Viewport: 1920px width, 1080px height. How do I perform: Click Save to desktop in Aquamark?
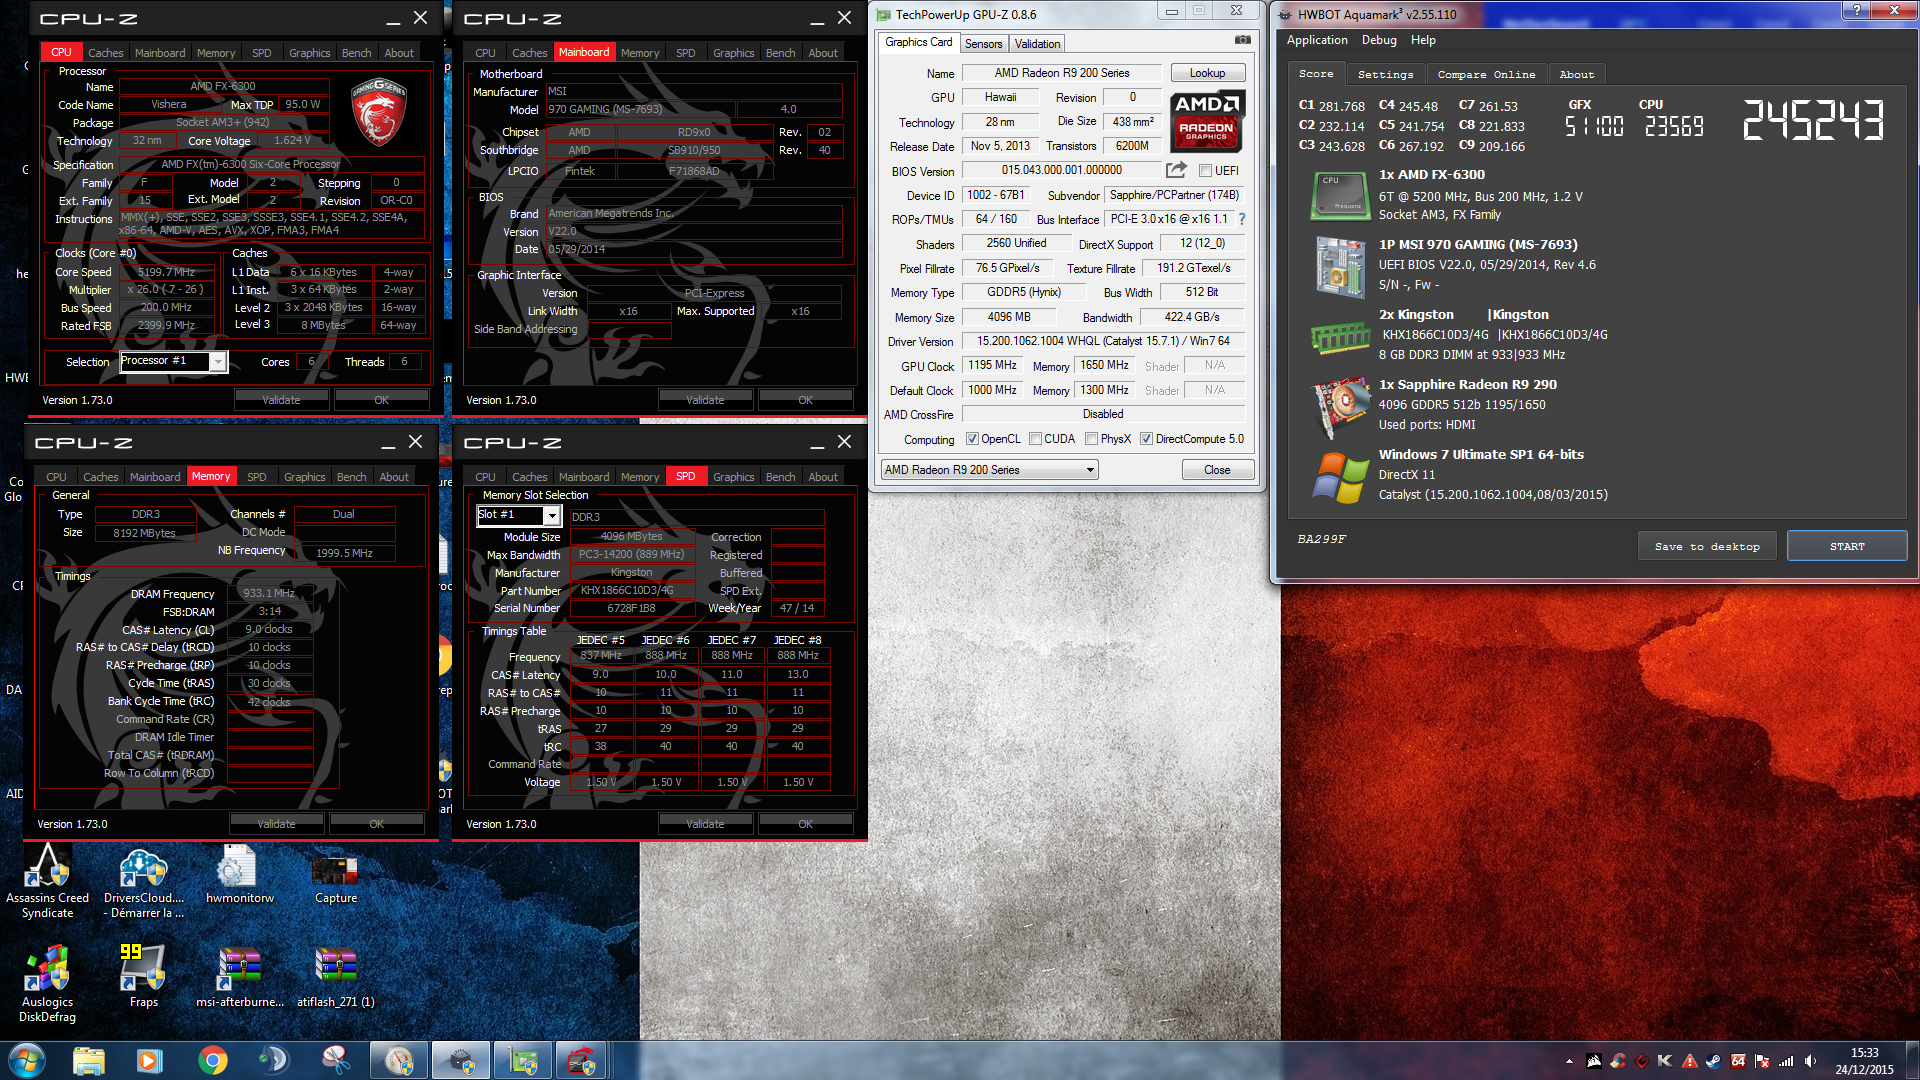tap(1707, 547)
